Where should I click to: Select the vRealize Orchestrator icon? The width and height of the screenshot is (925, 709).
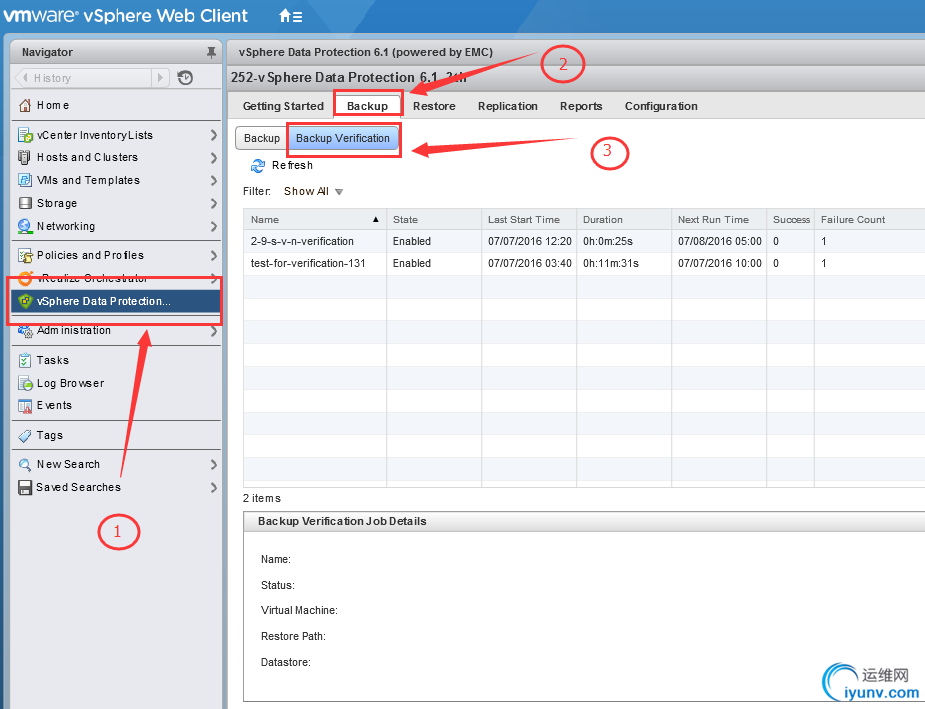(25, 278)
